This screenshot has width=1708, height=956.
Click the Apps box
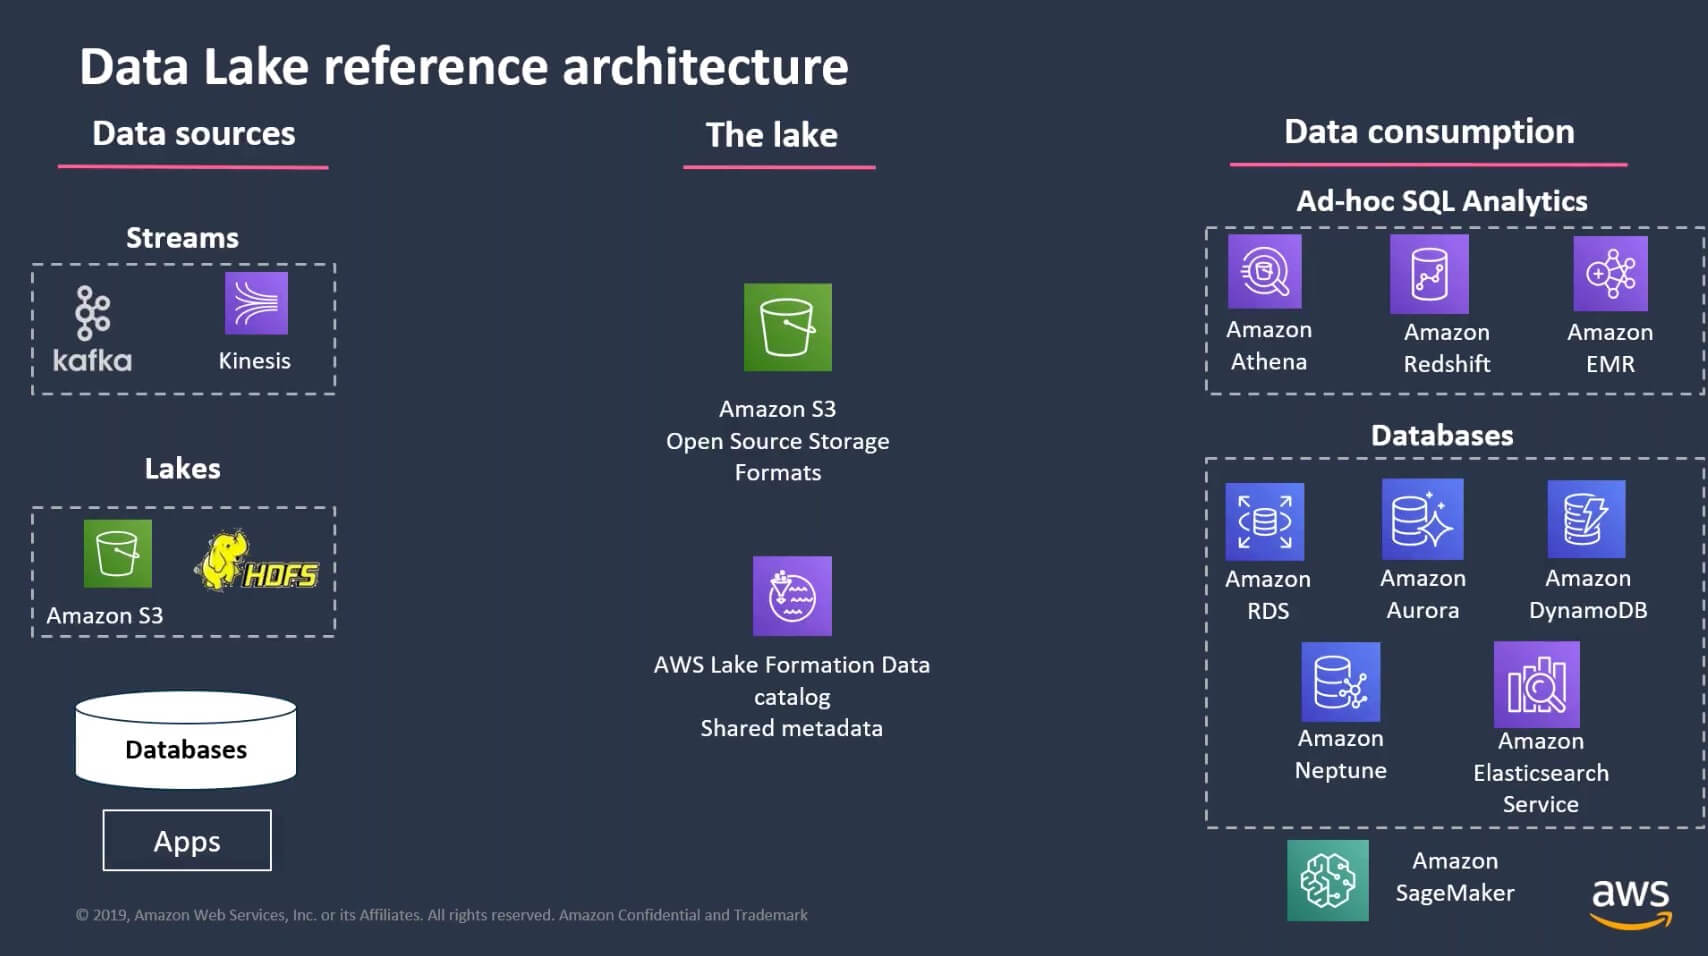[x=187, y=840]
